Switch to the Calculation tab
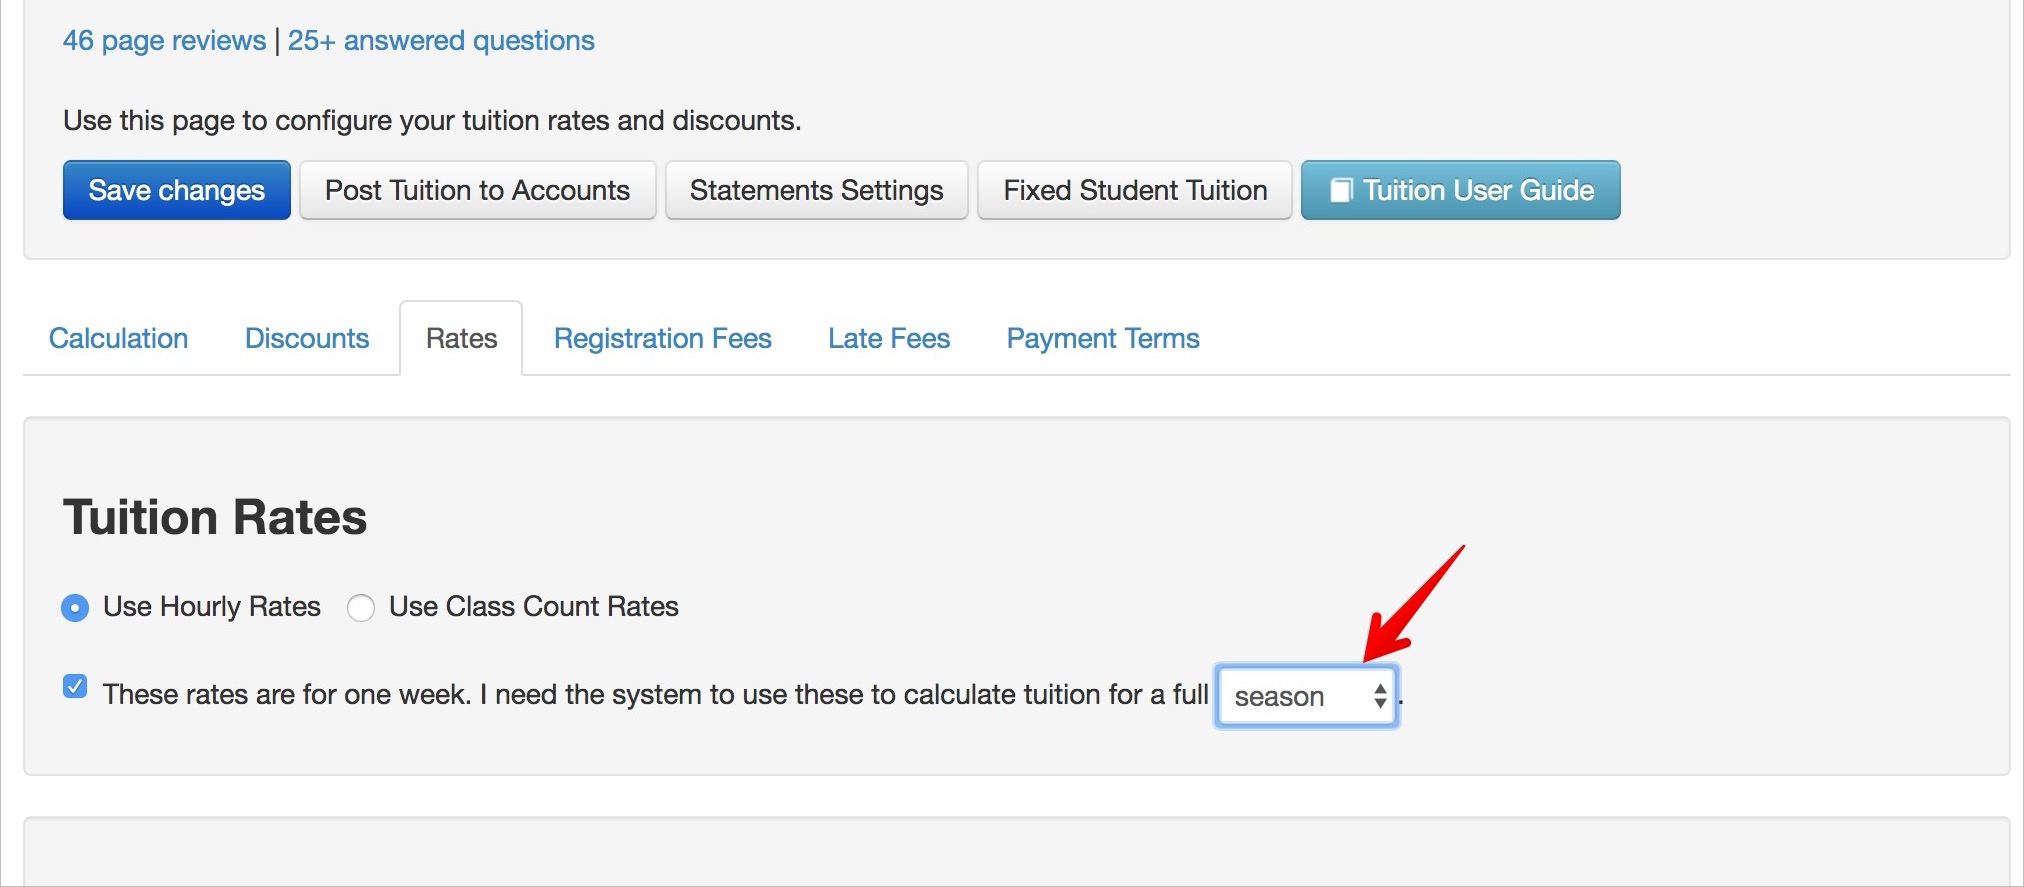Screen dimensions: 2024x887 click(x=118, y=338)
